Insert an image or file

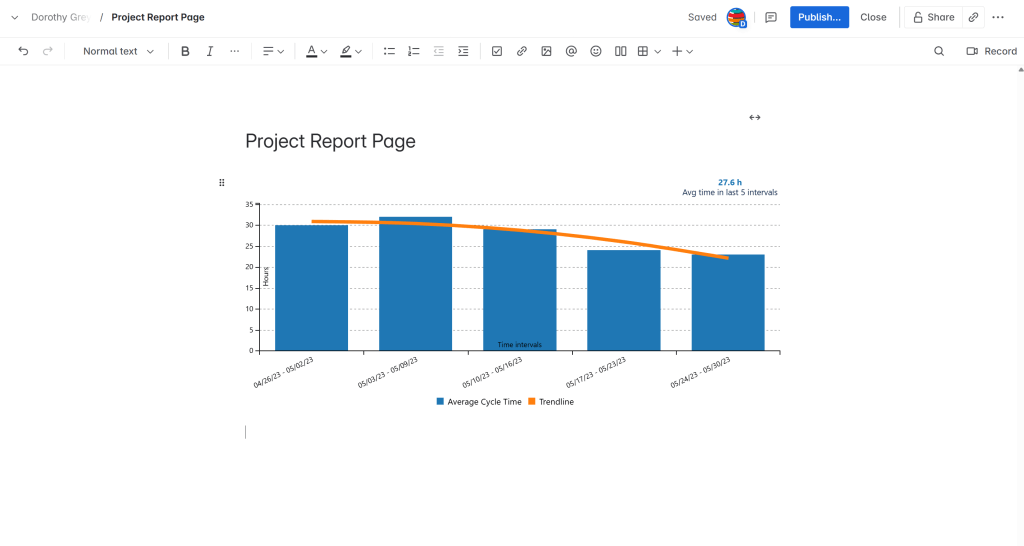click(x=546, y=51)
